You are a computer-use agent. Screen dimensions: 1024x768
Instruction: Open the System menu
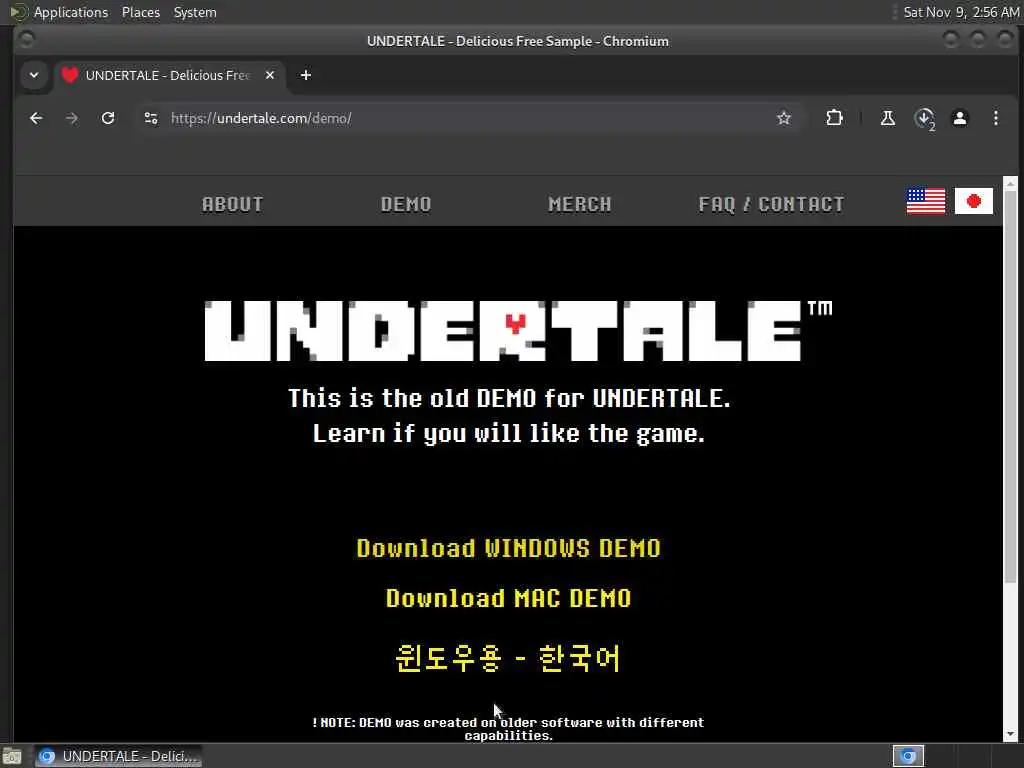195,12
